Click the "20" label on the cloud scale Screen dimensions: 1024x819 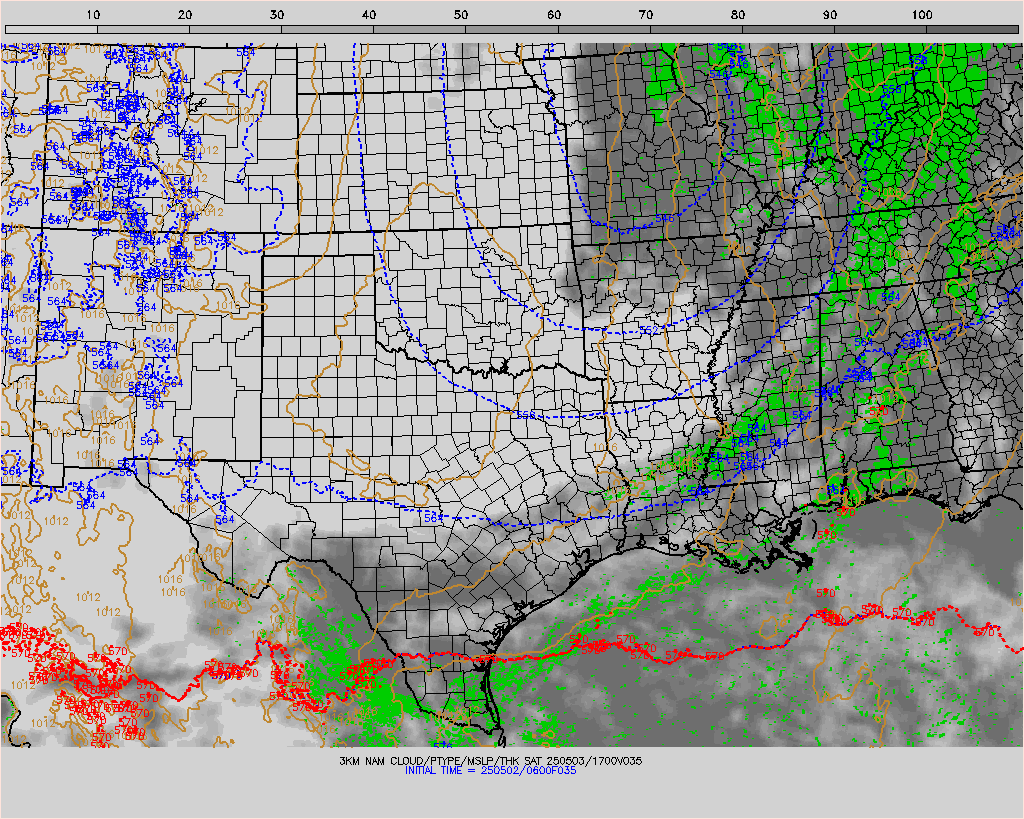(185, 14)
